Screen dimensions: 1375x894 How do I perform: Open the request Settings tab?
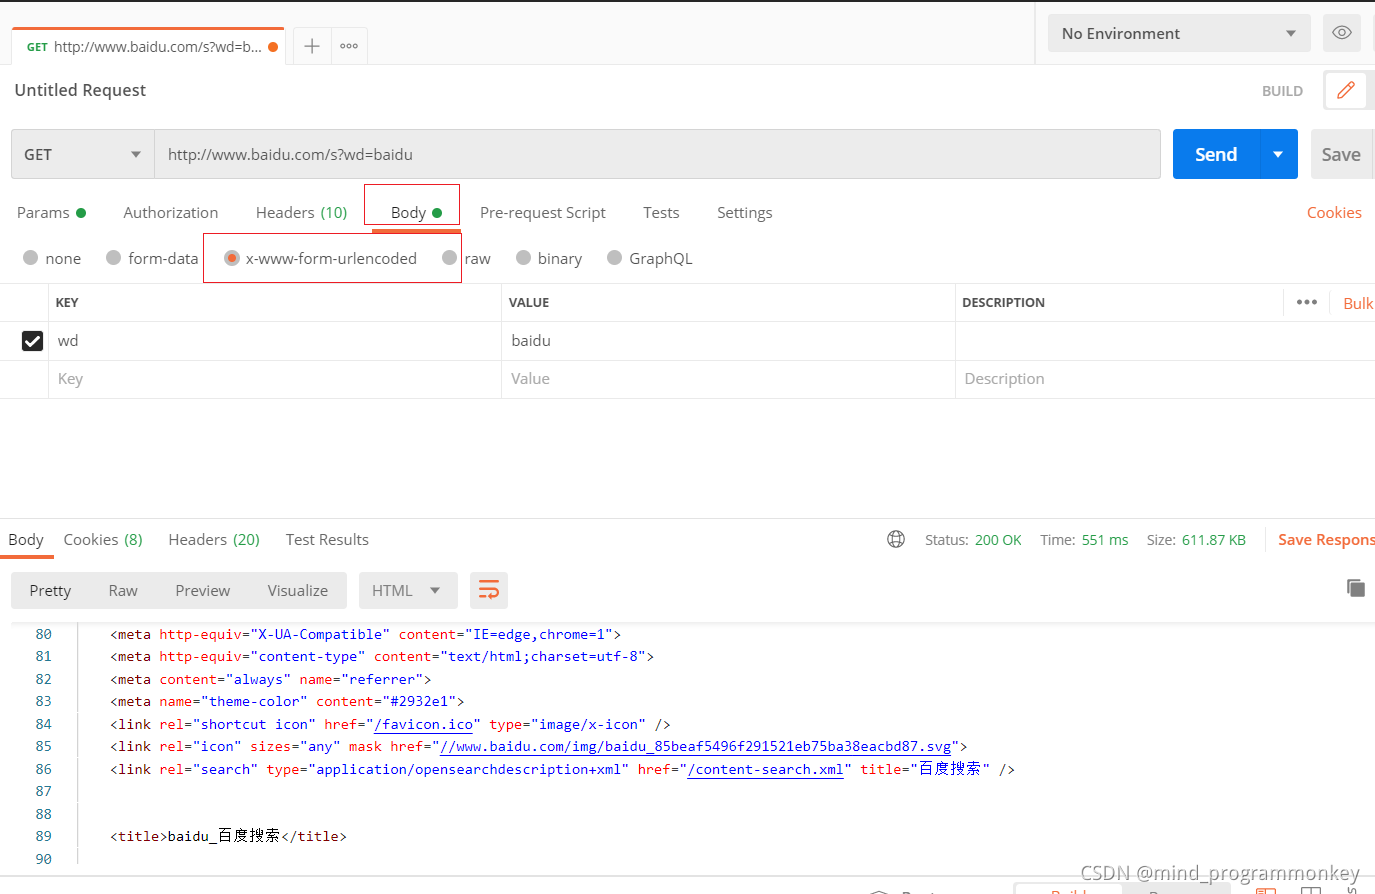coord(744,212)
